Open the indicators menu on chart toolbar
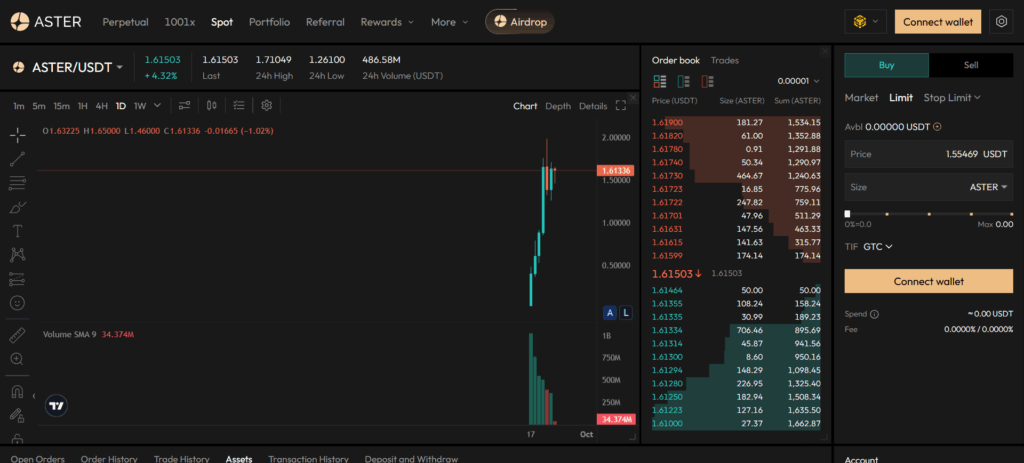The height and width of the screenshot is (463, 1024). [x=184, y=105]
